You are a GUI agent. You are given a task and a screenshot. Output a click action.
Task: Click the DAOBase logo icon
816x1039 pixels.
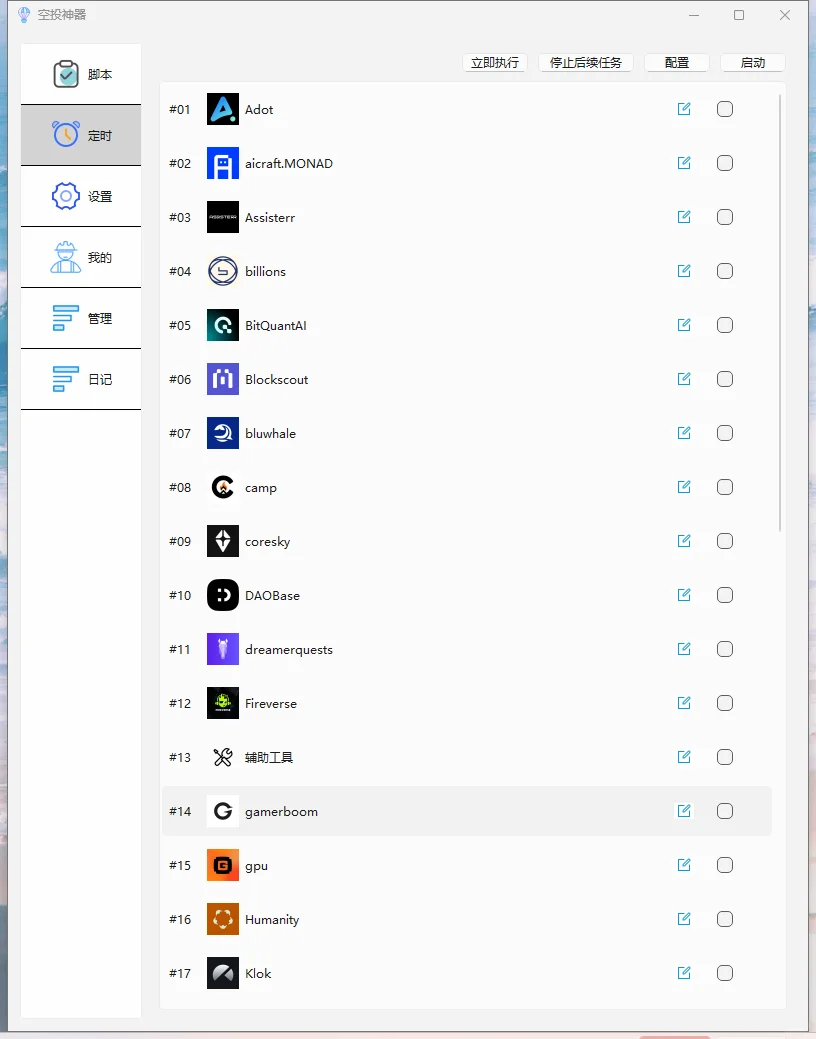click(x=223, y=595)
